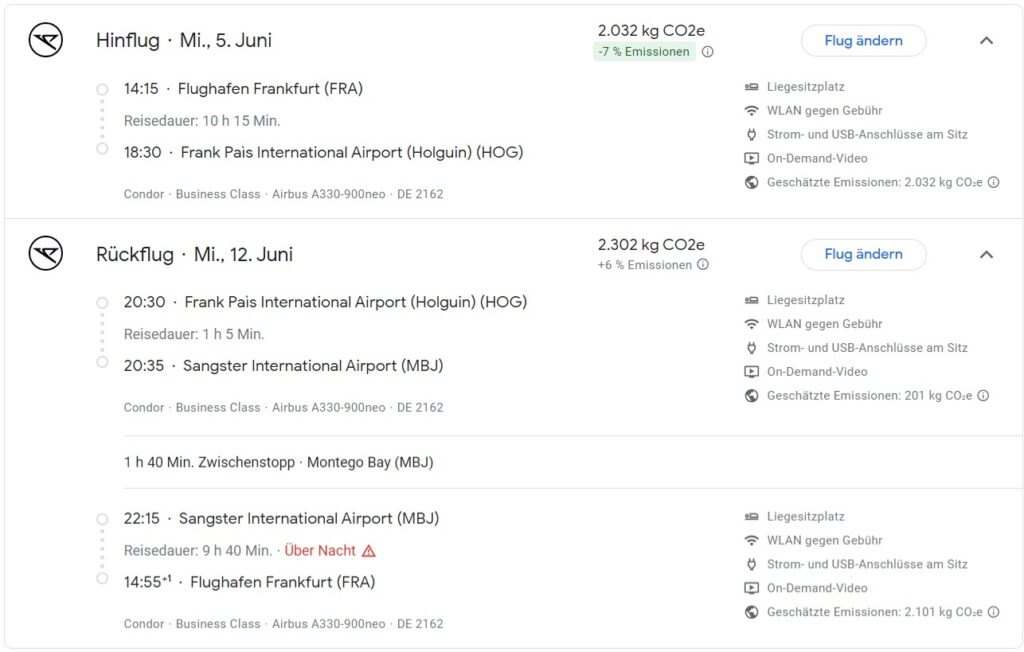Click the Condor logo beside Hinflug

tap(46, 40)
